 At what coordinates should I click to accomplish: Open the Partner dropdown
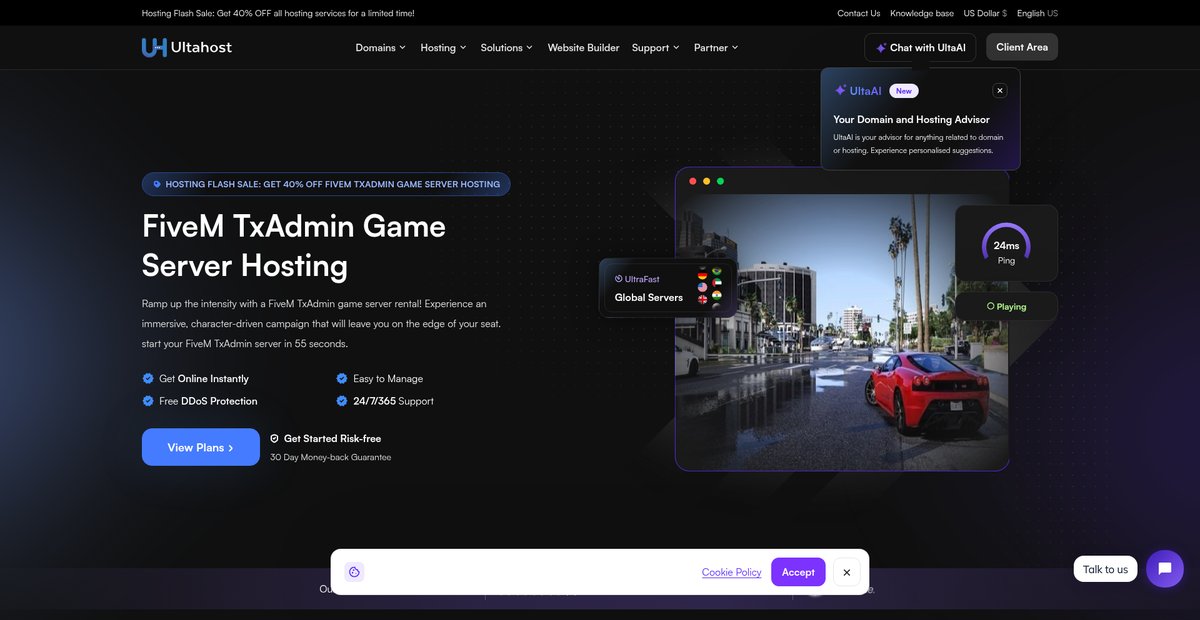coord(716,47)
